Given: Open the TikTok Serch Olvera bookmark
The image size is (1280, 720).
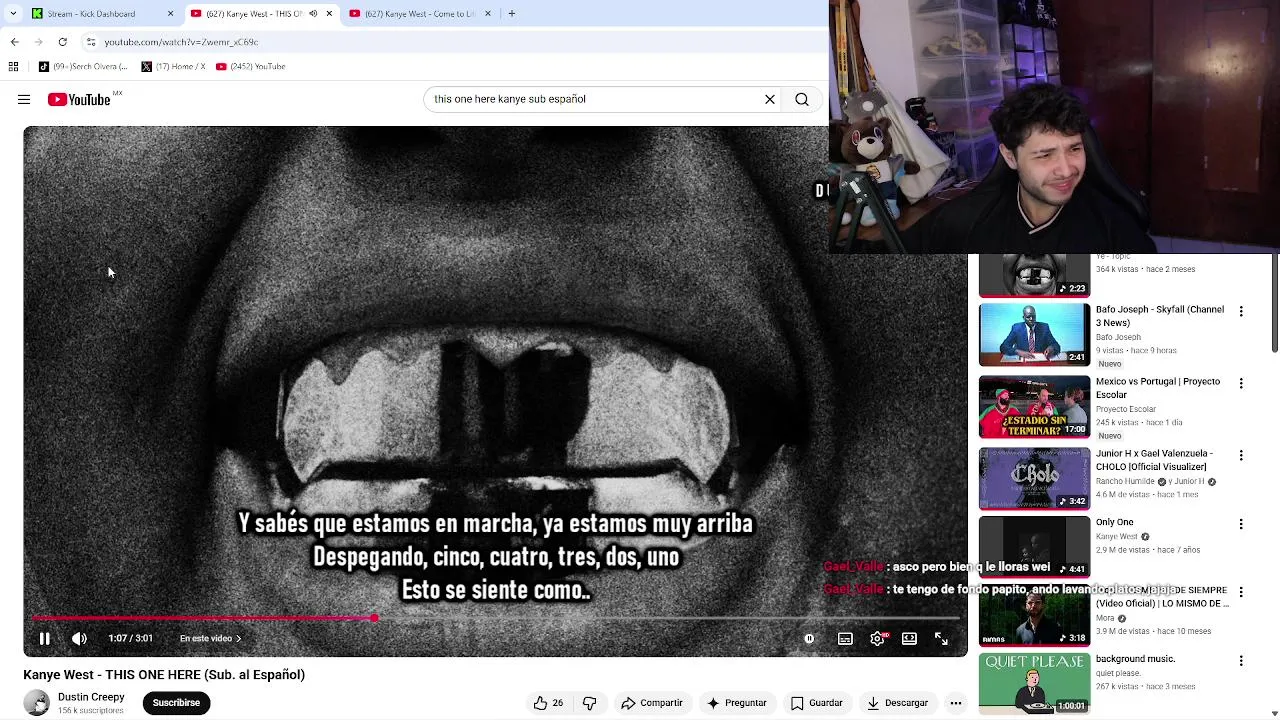Looking at the screenshot, I should click(x=83, y=66).
